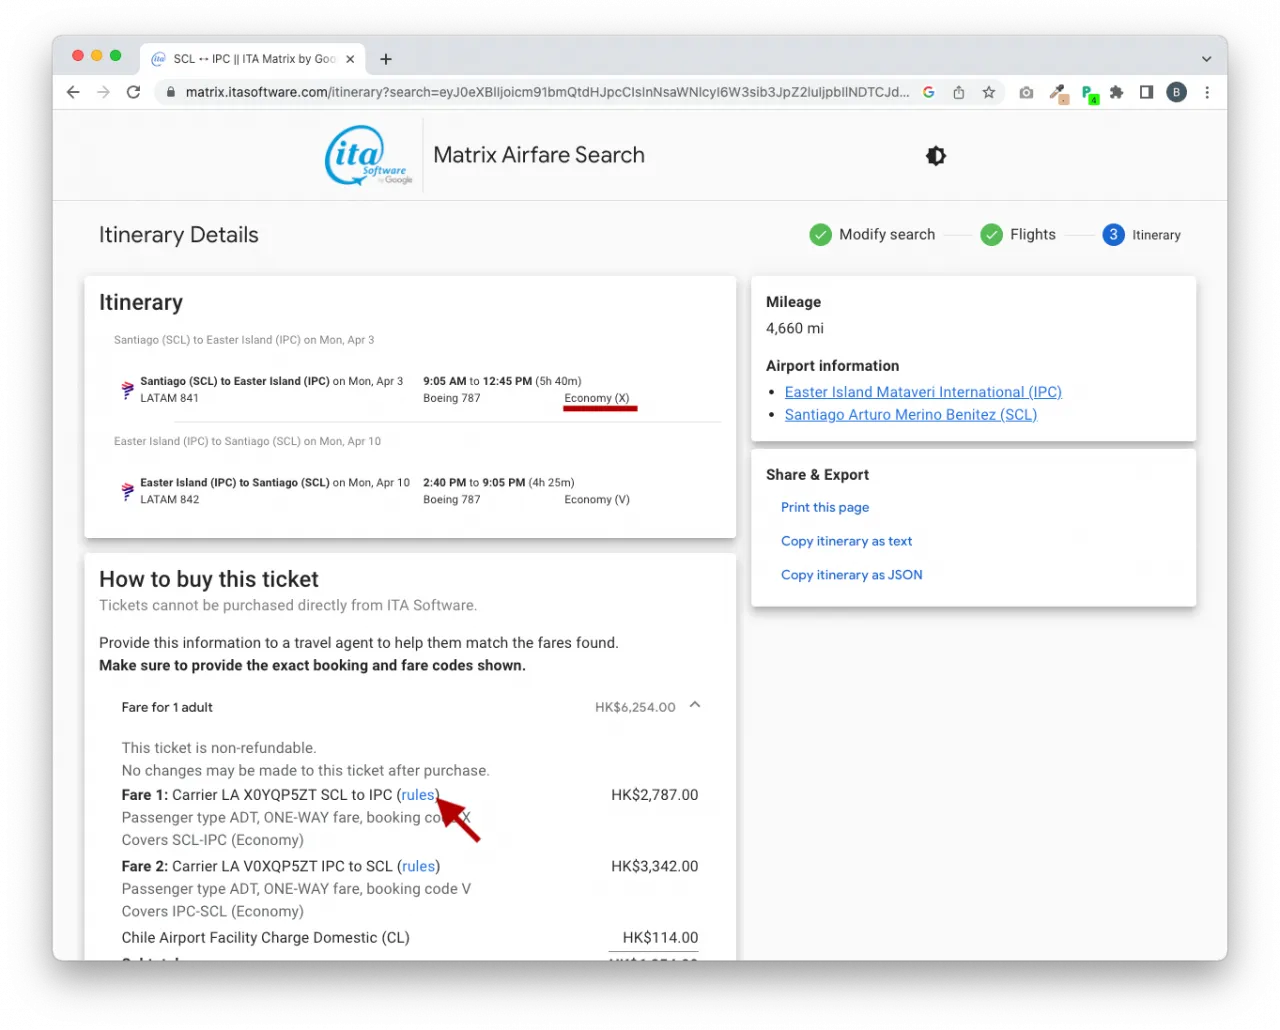The height and width of the screenshot is (1030, 1280).
Task: Click the green P extension icon
Action: 1090,94
